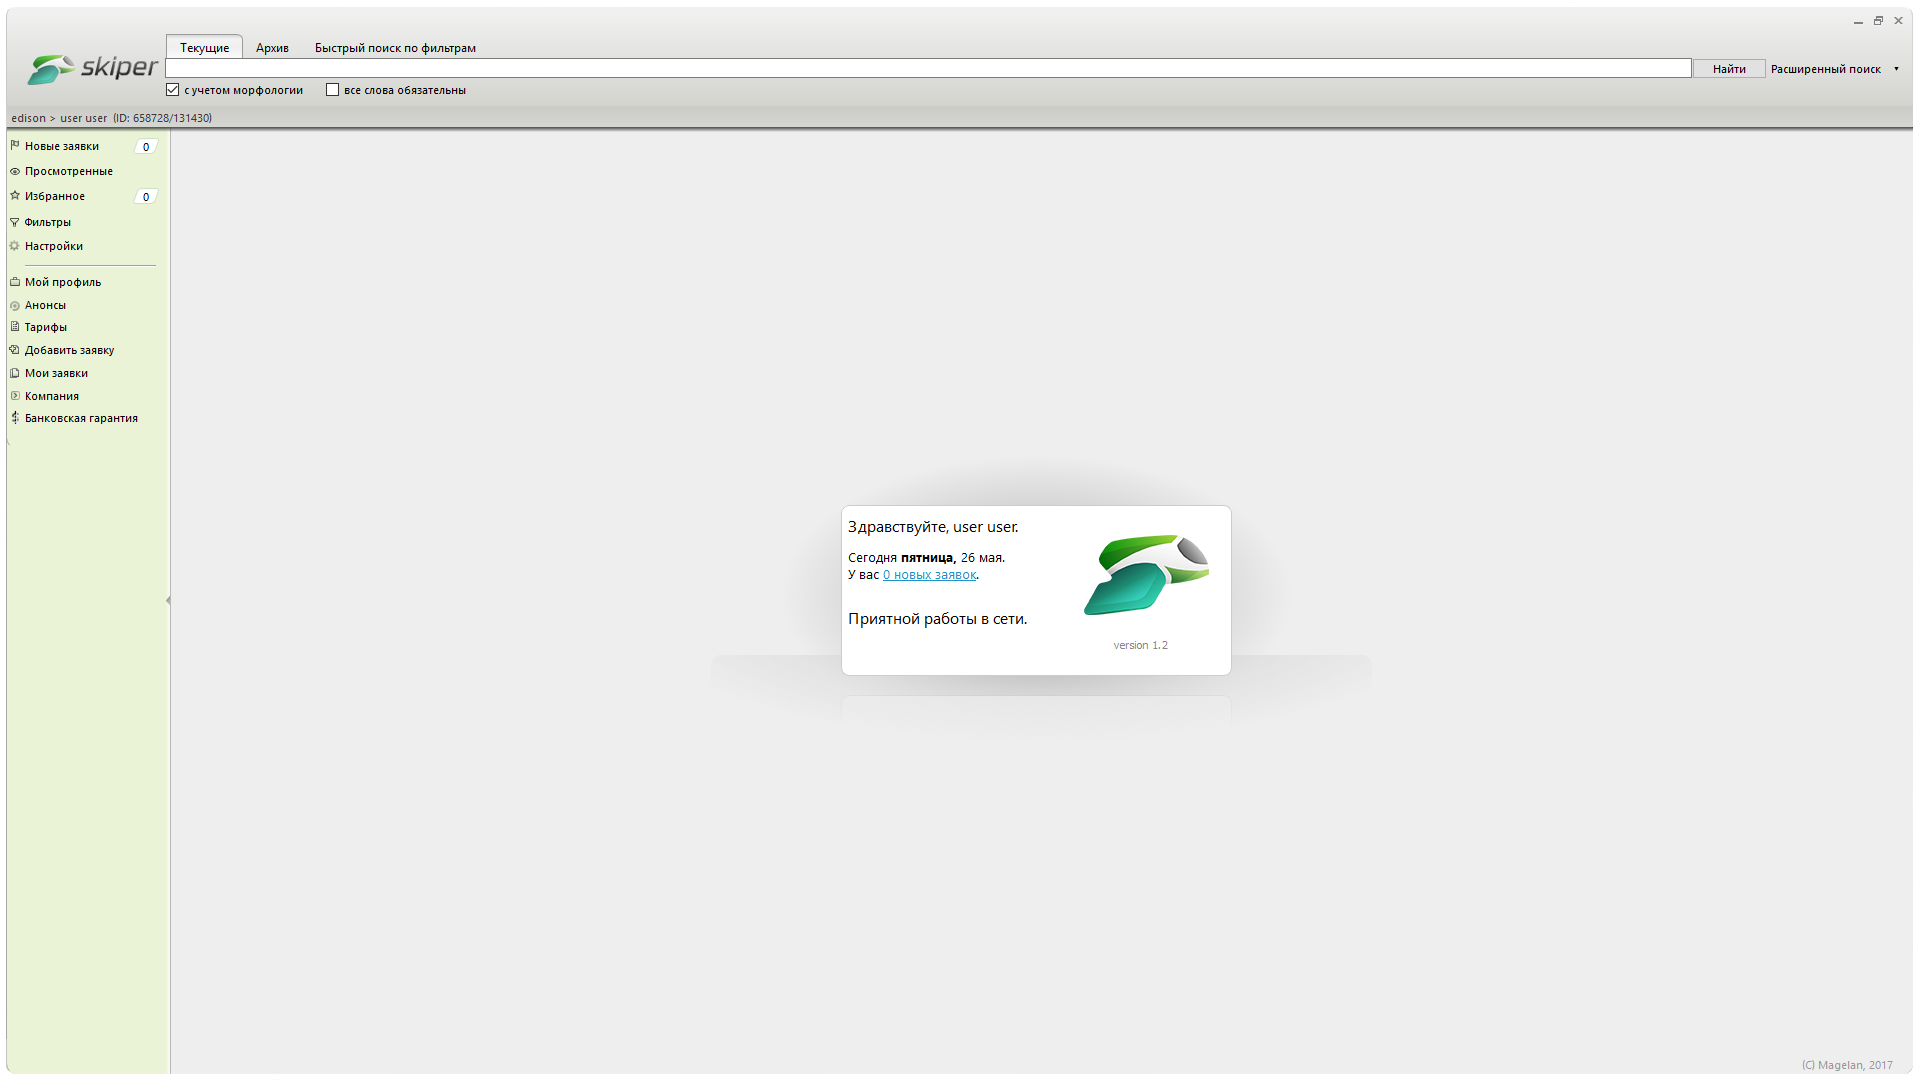
Task: Click the Тарифы document icon
Action: click(x=15, y=327)
